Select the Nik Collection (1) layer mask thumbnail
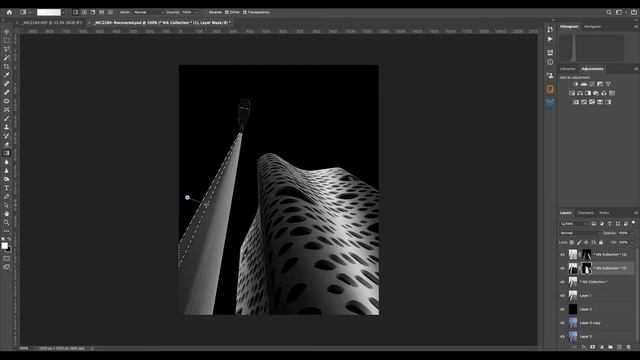This screenshot has width=640, height=360. pos(586,268)
